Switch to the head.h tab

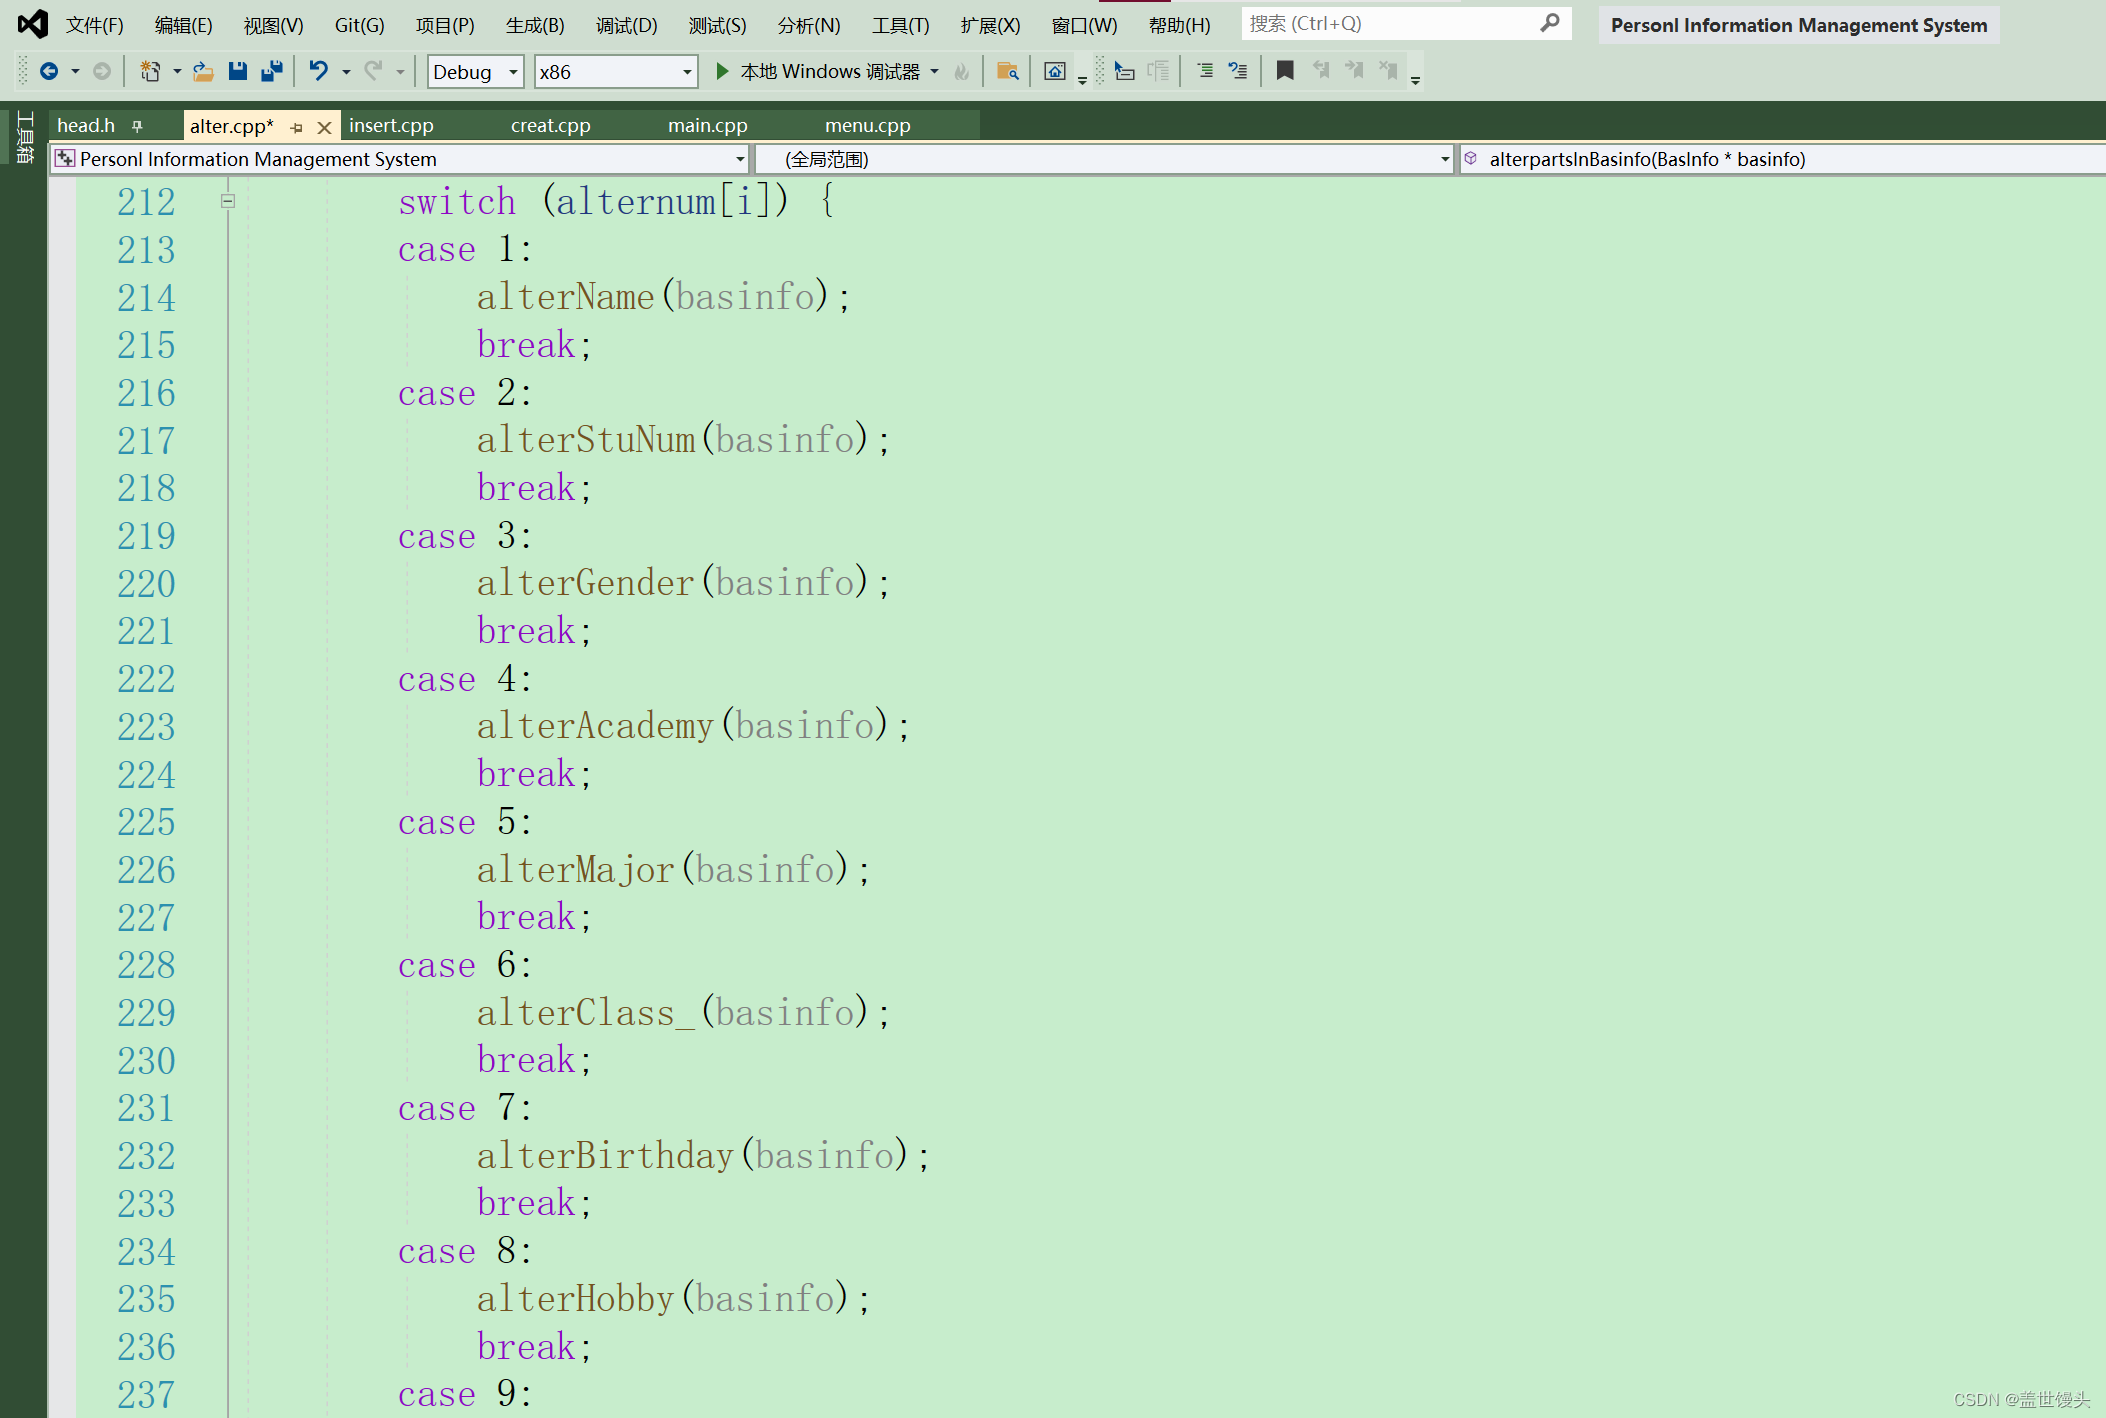click(x=87, y=123)
